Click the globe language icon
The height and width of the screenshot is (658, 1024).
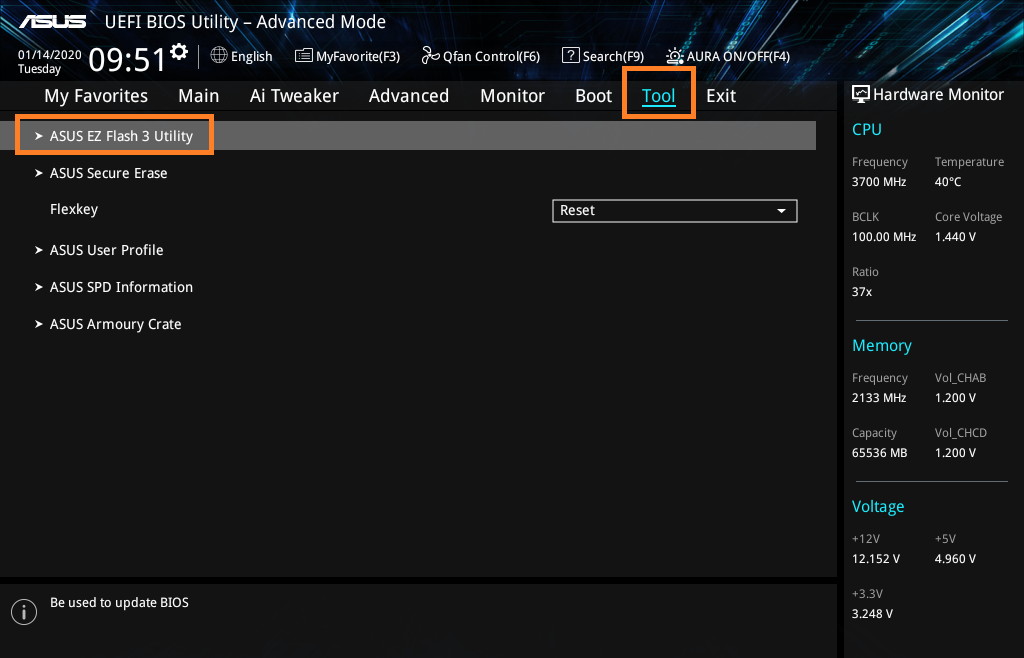point(219,55)
